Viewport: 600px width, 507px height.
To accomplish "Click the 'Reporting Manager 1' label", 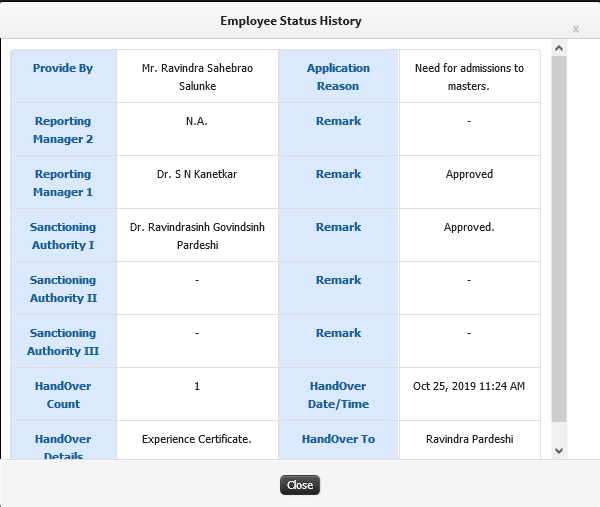I will [x=63, y=183].
